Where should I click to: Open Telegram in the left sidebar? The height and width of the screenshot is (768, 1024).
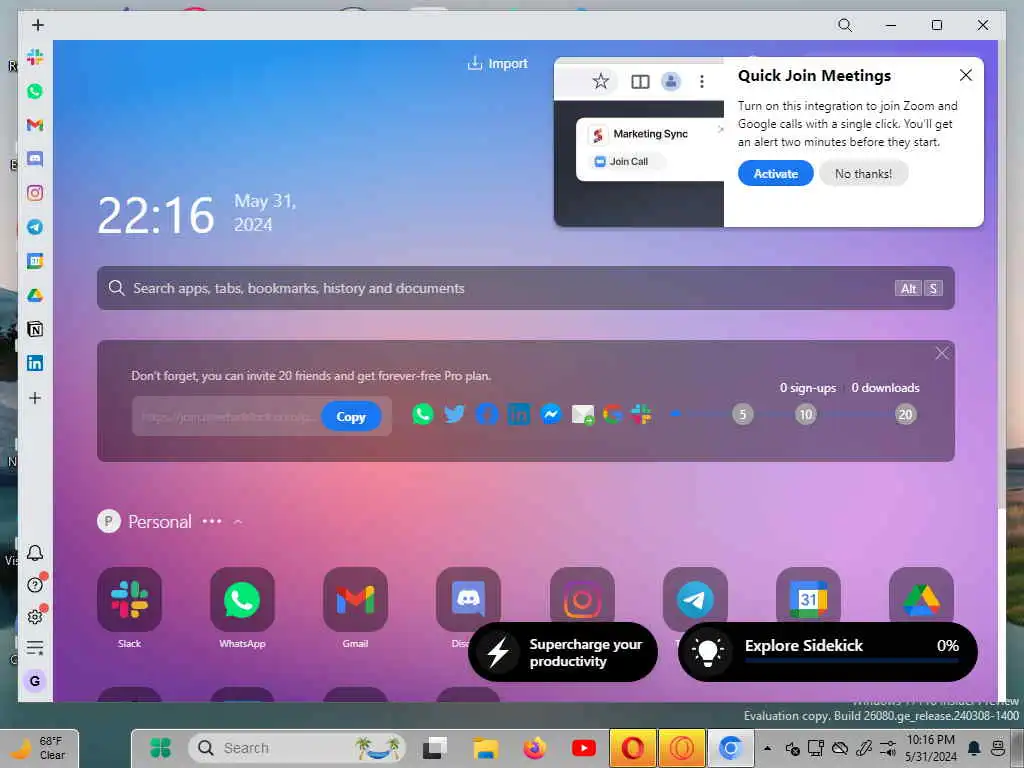tap(35, 227)
